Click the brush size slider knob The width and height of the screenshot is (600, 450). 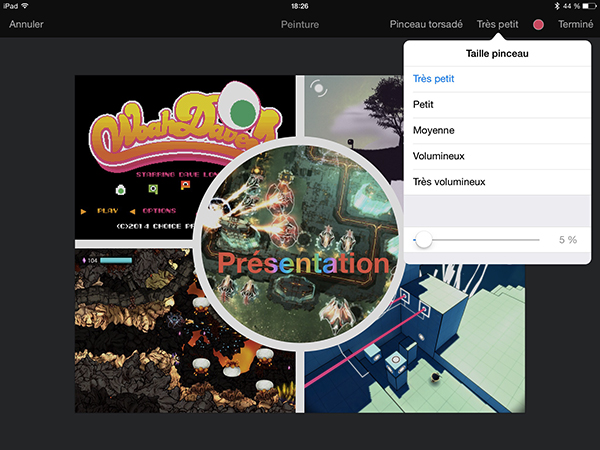click(x=424, y=240)
